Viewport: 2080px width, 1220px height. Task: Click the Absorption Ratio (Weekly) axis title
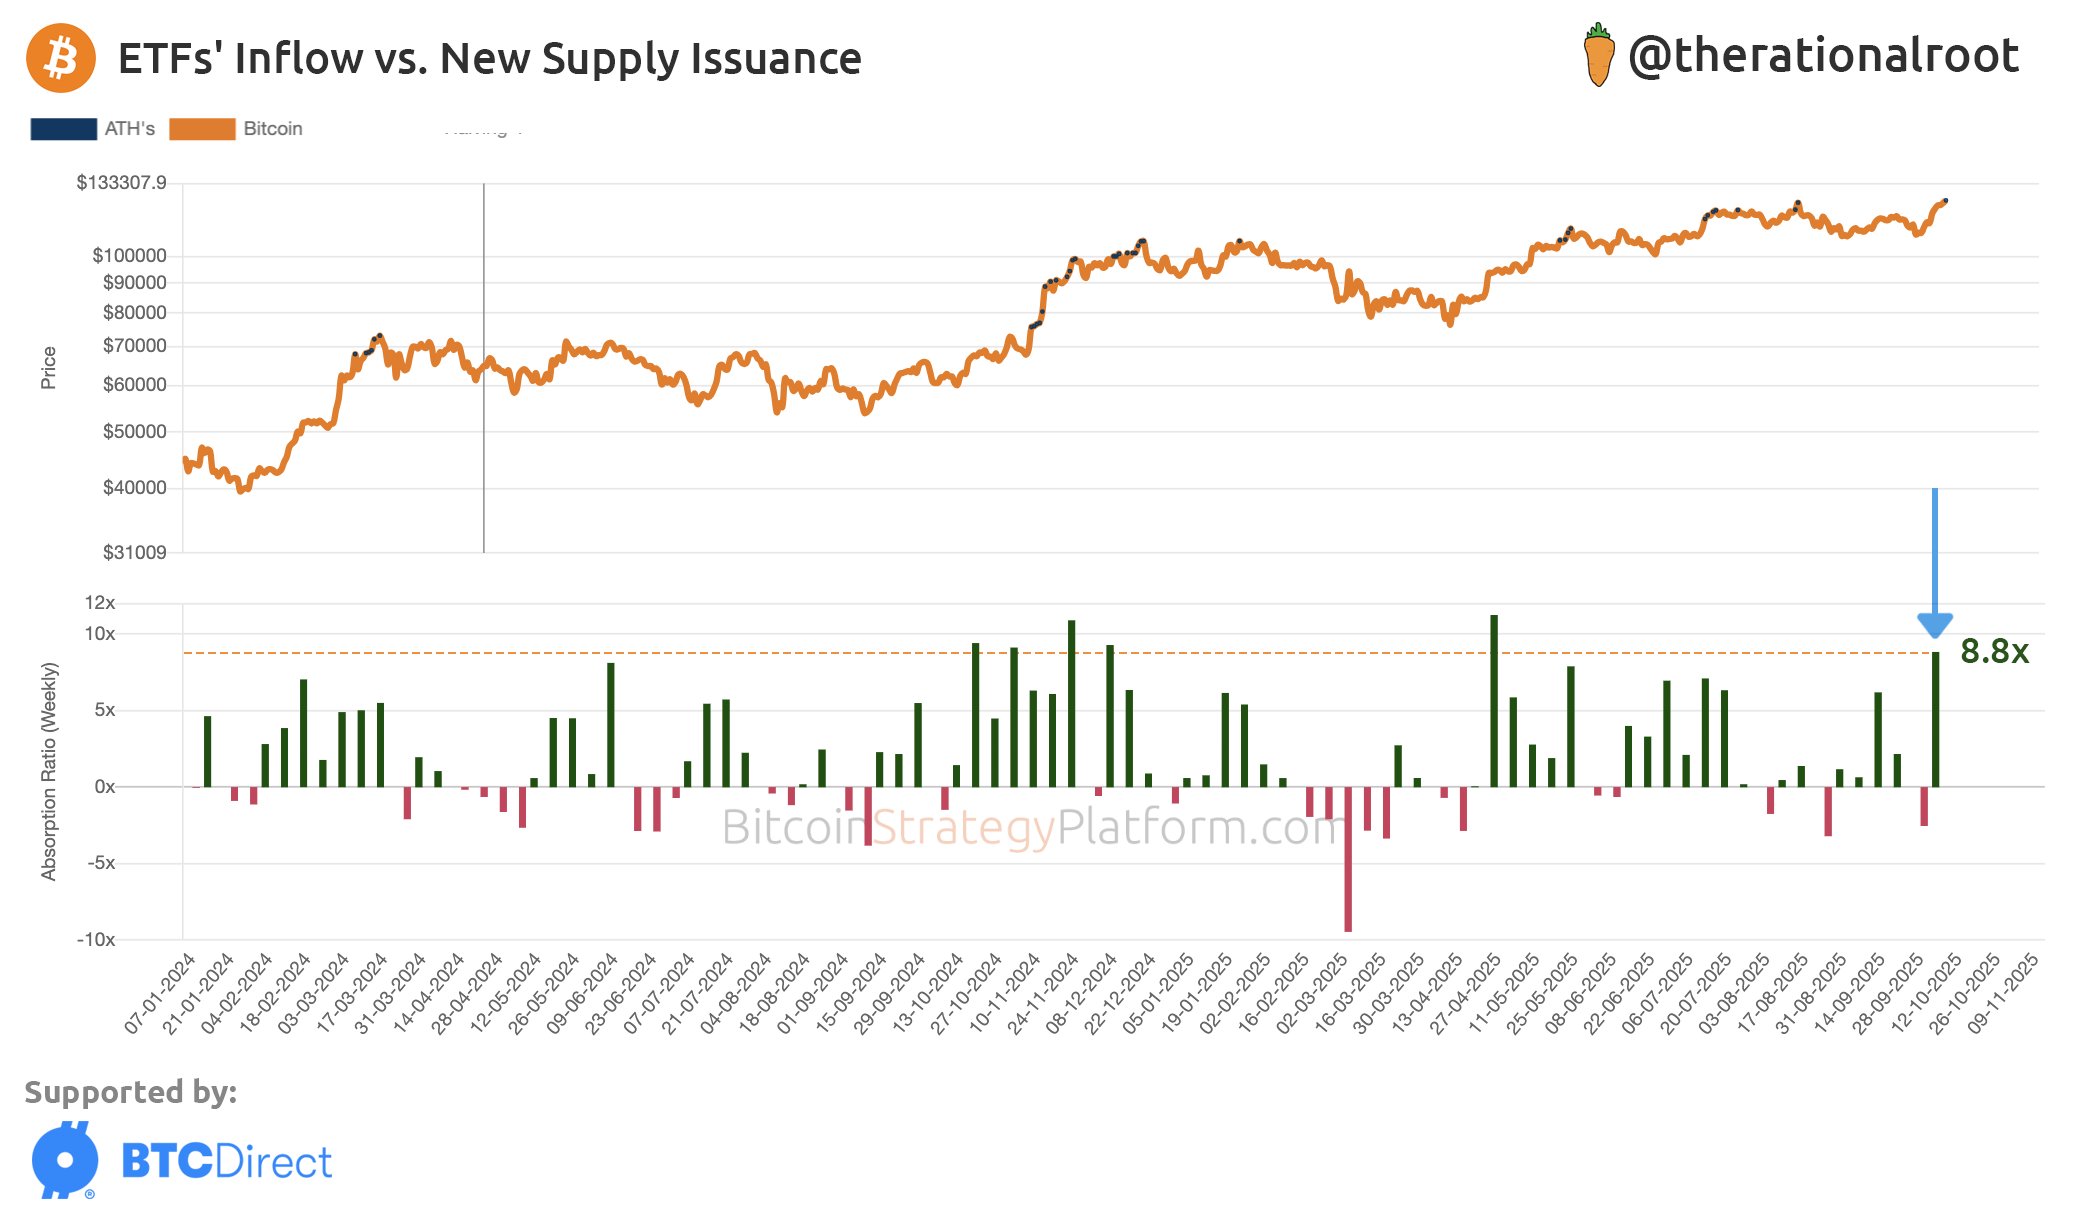point(49,771)
